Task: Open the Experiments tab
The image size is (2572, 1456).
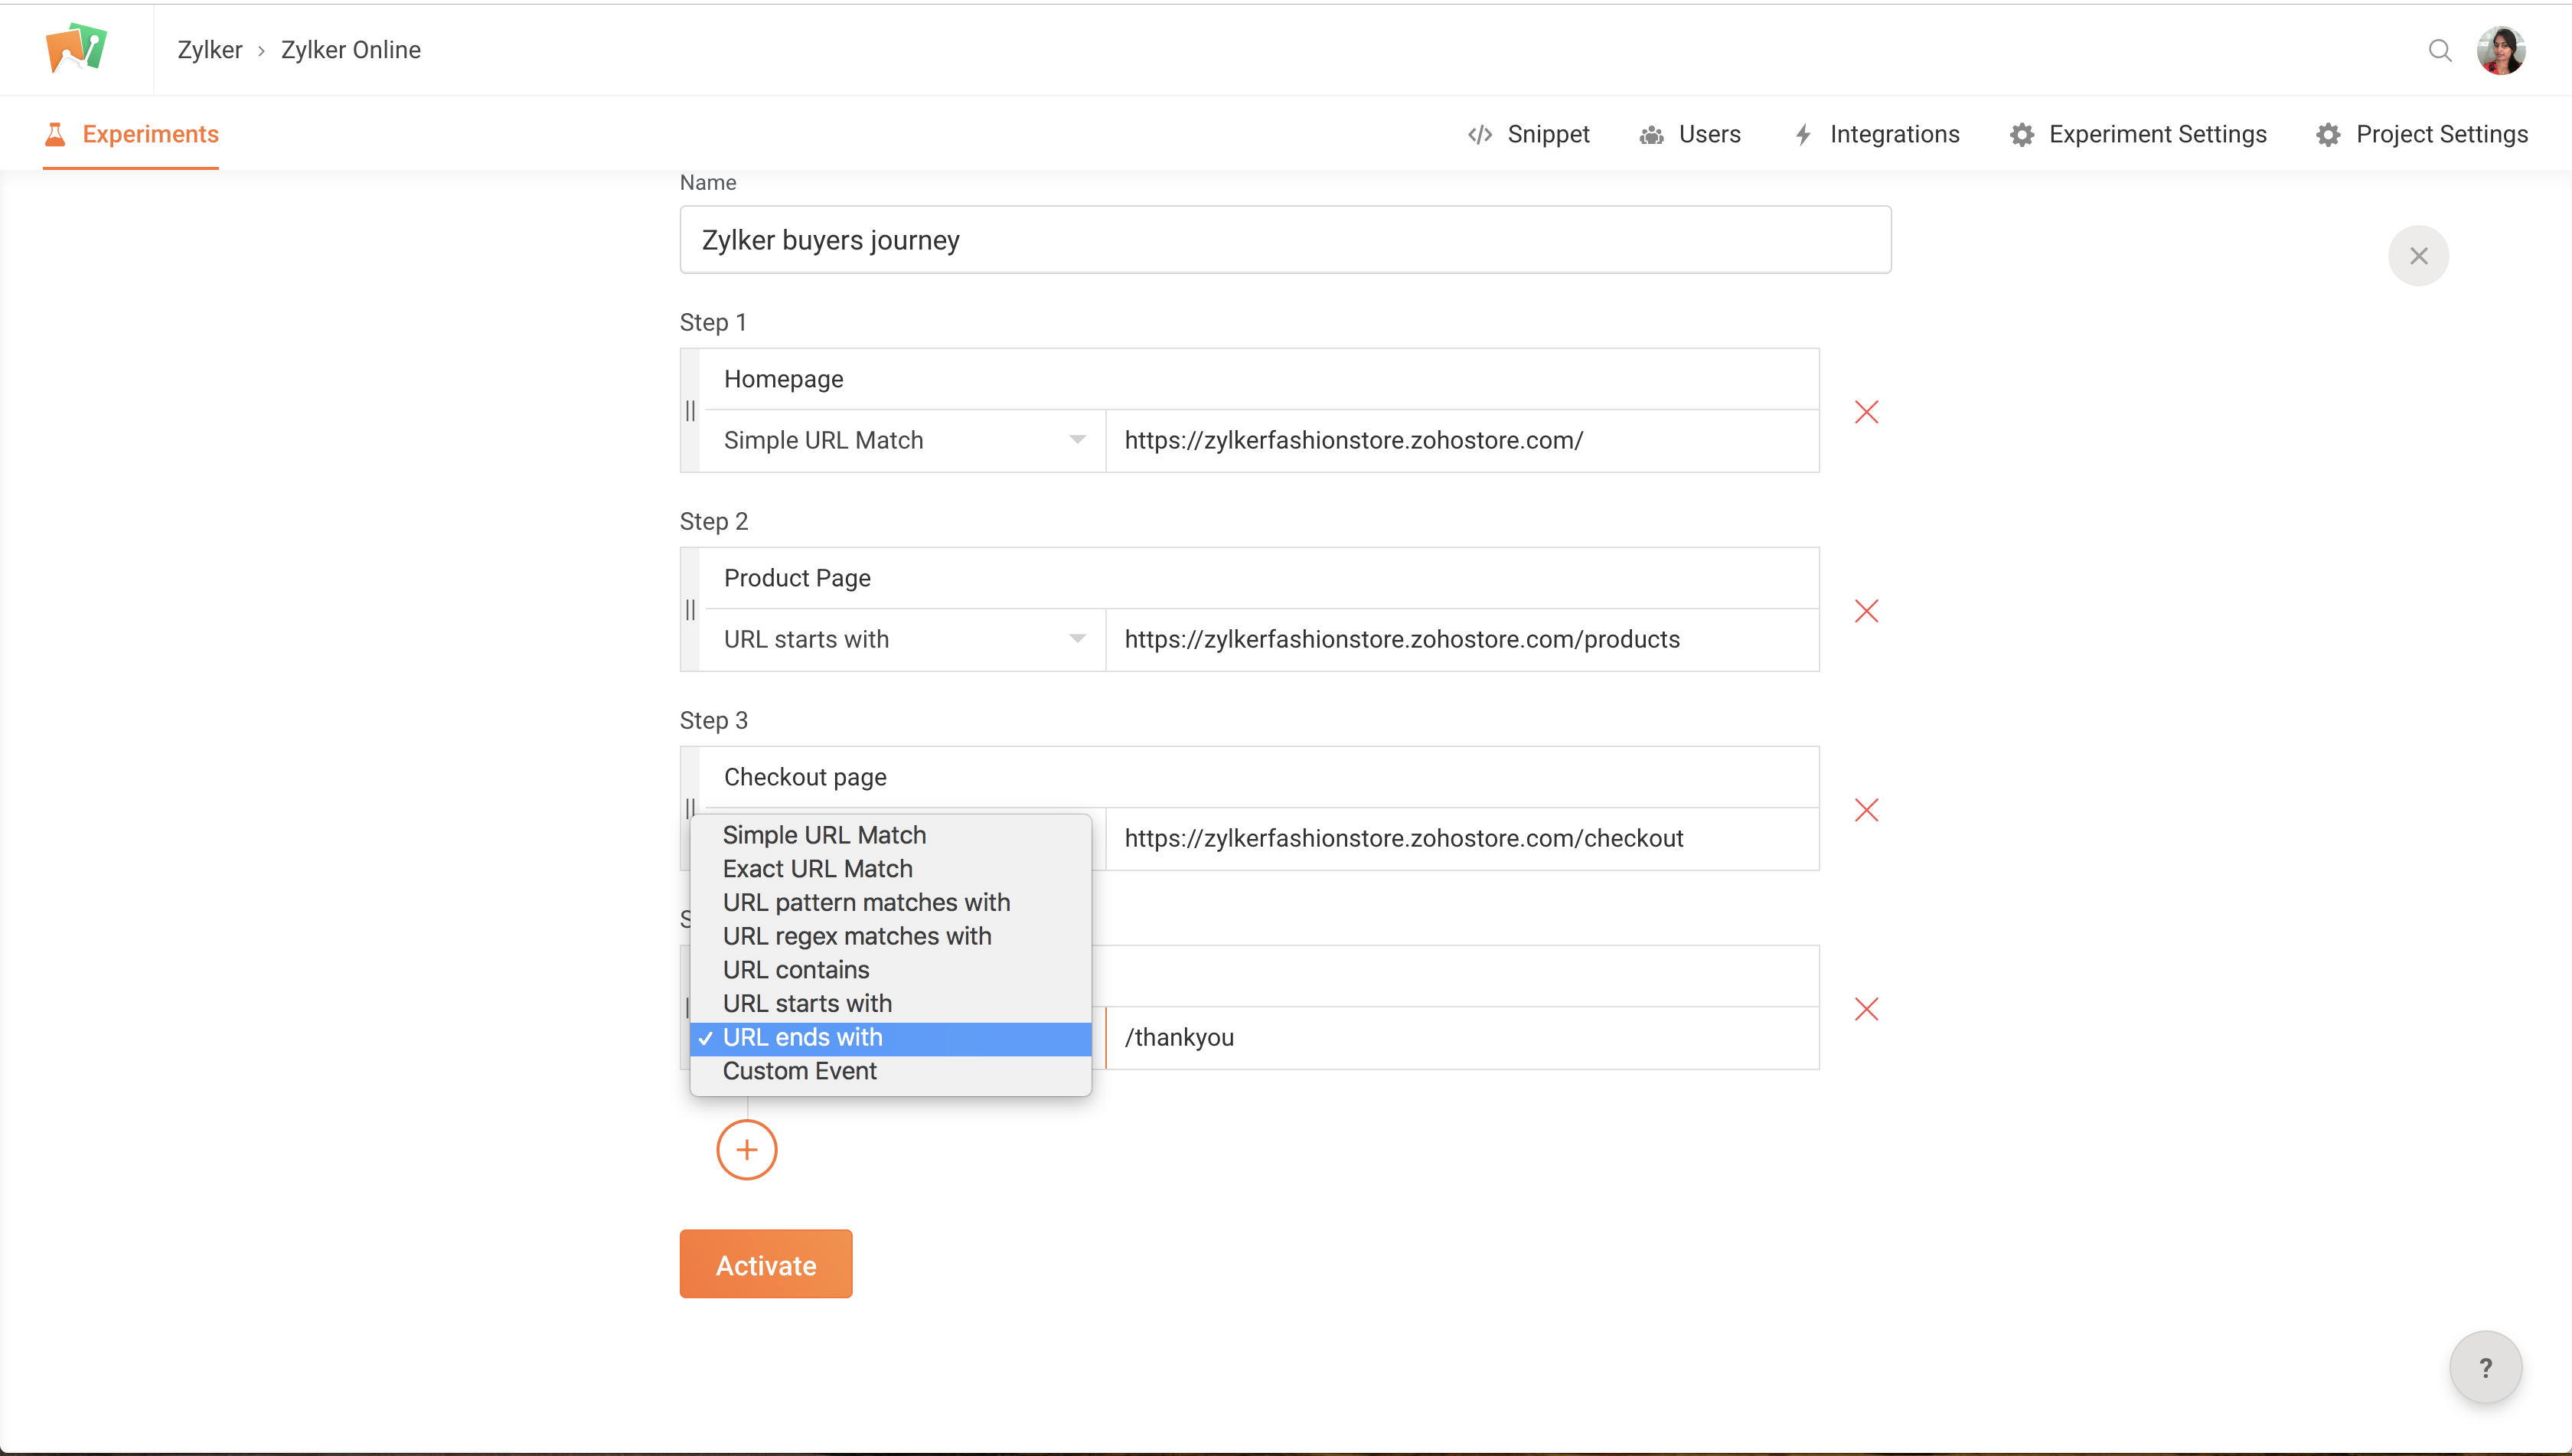Action: (131, 134)
